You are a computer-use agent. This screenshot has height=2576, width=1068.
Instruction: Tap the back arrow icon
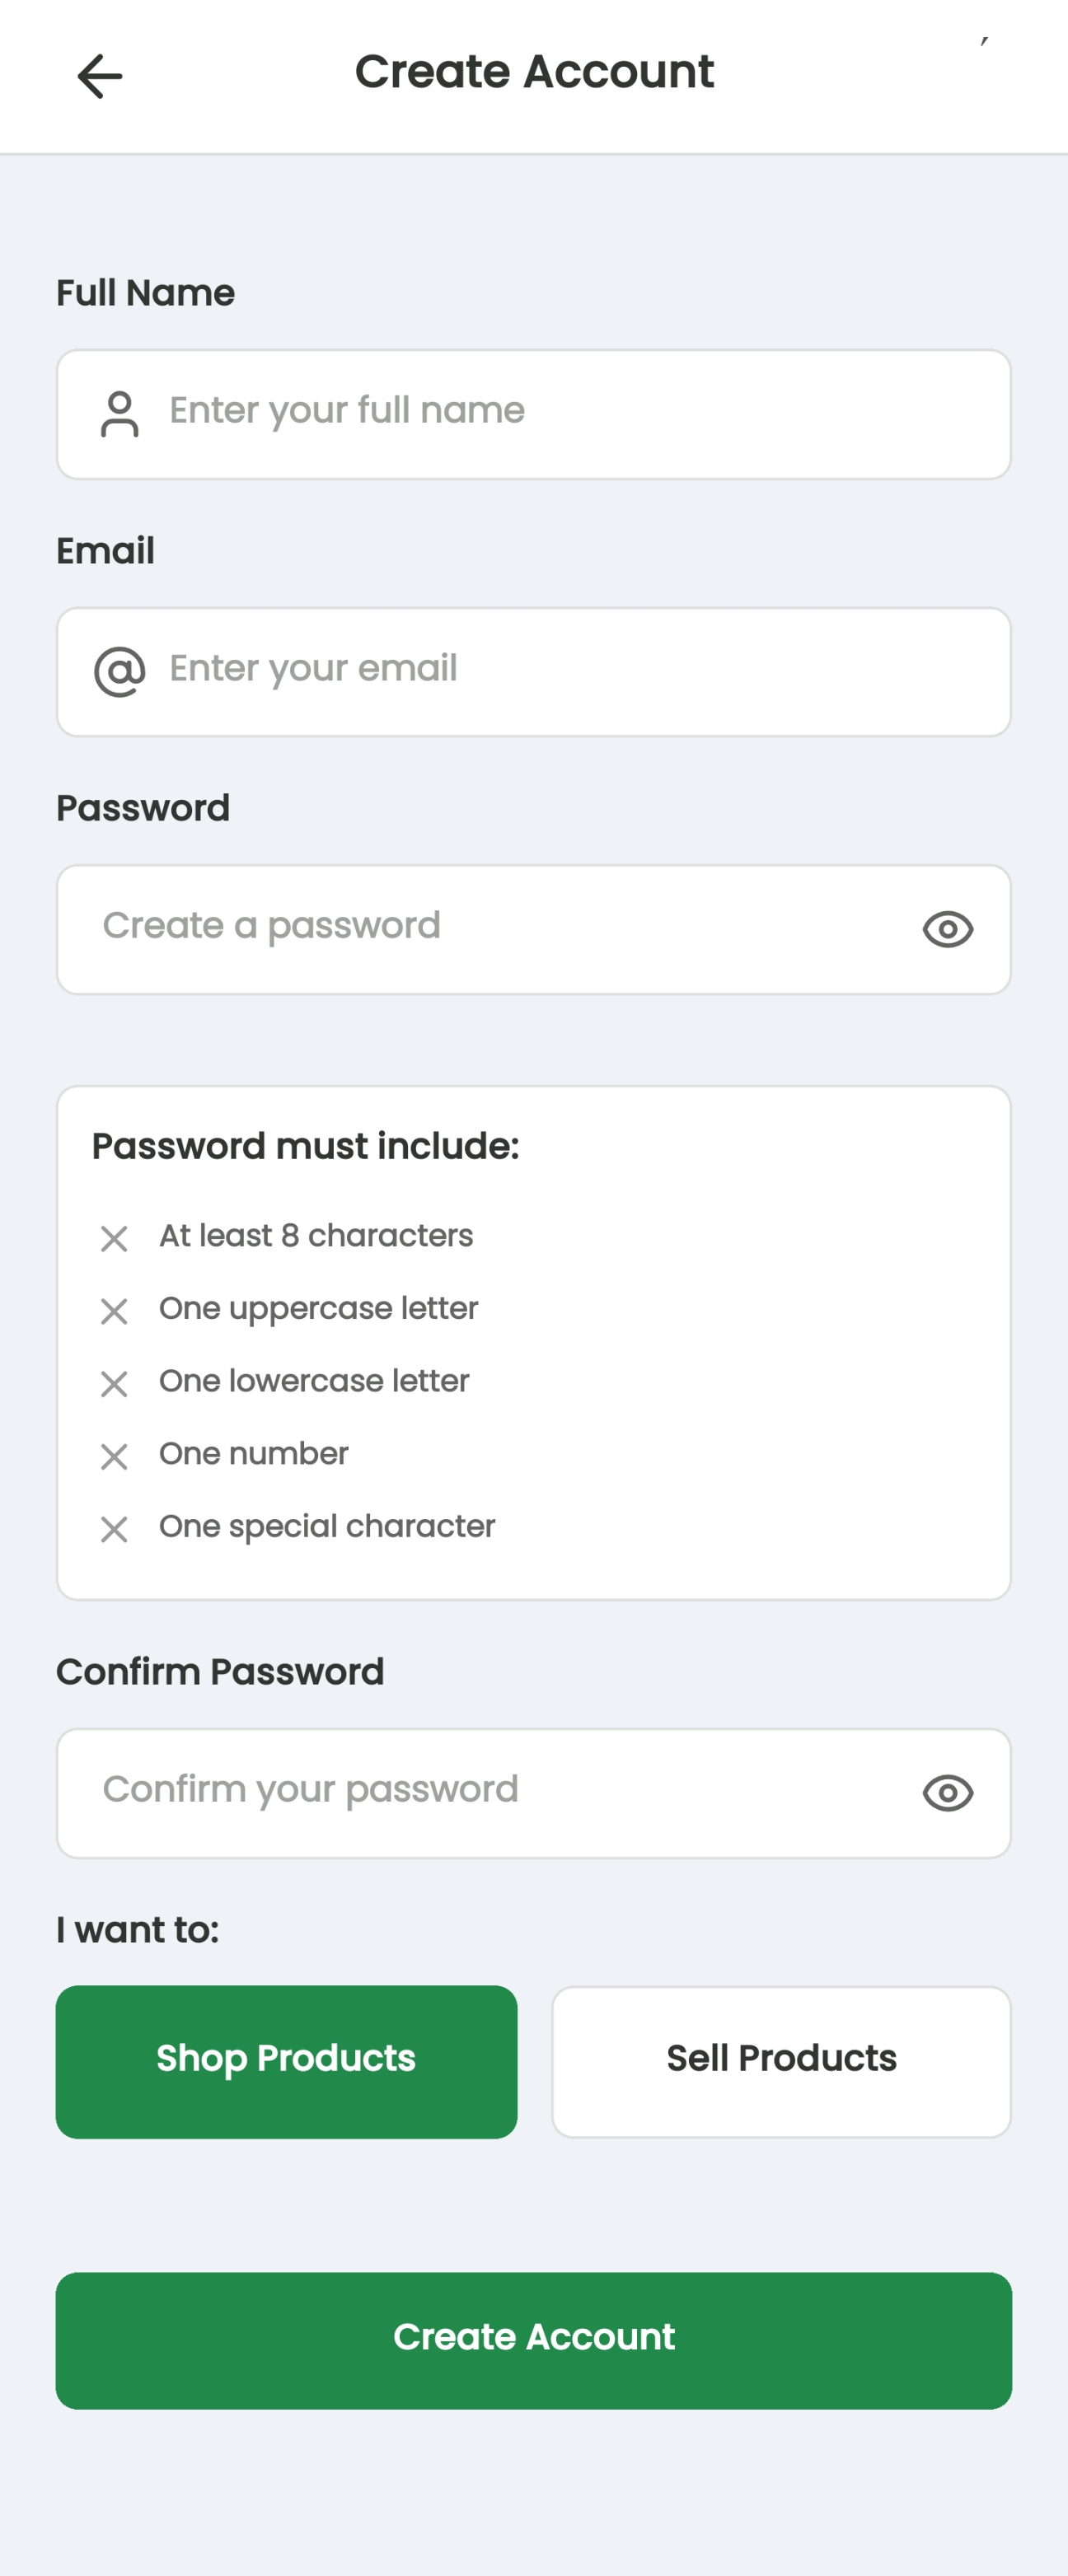tap(100, 76)
